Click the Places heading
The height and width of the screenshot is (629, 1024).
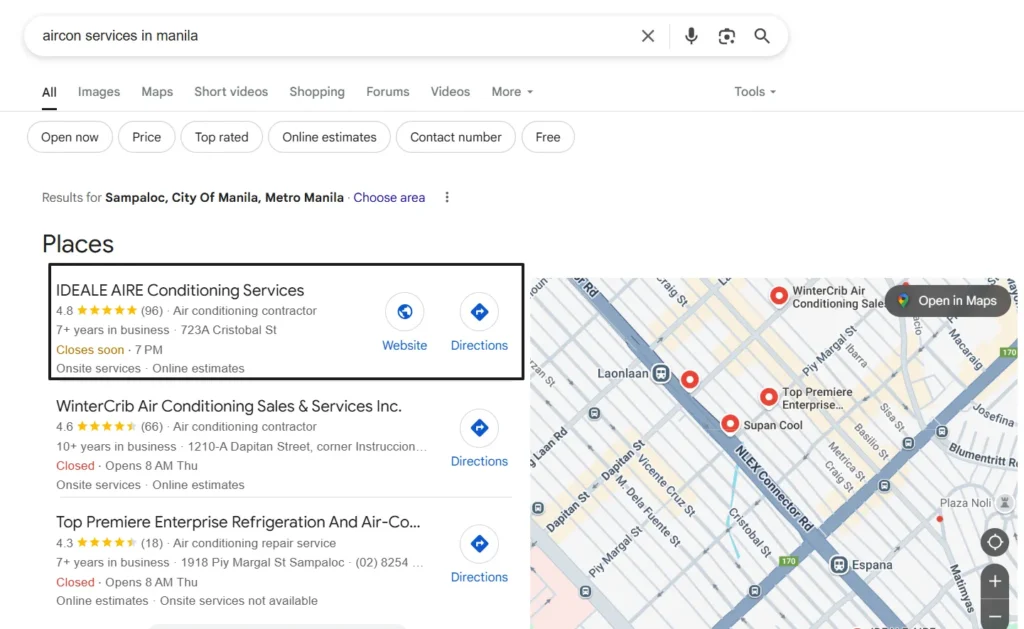tap(78, 244)
